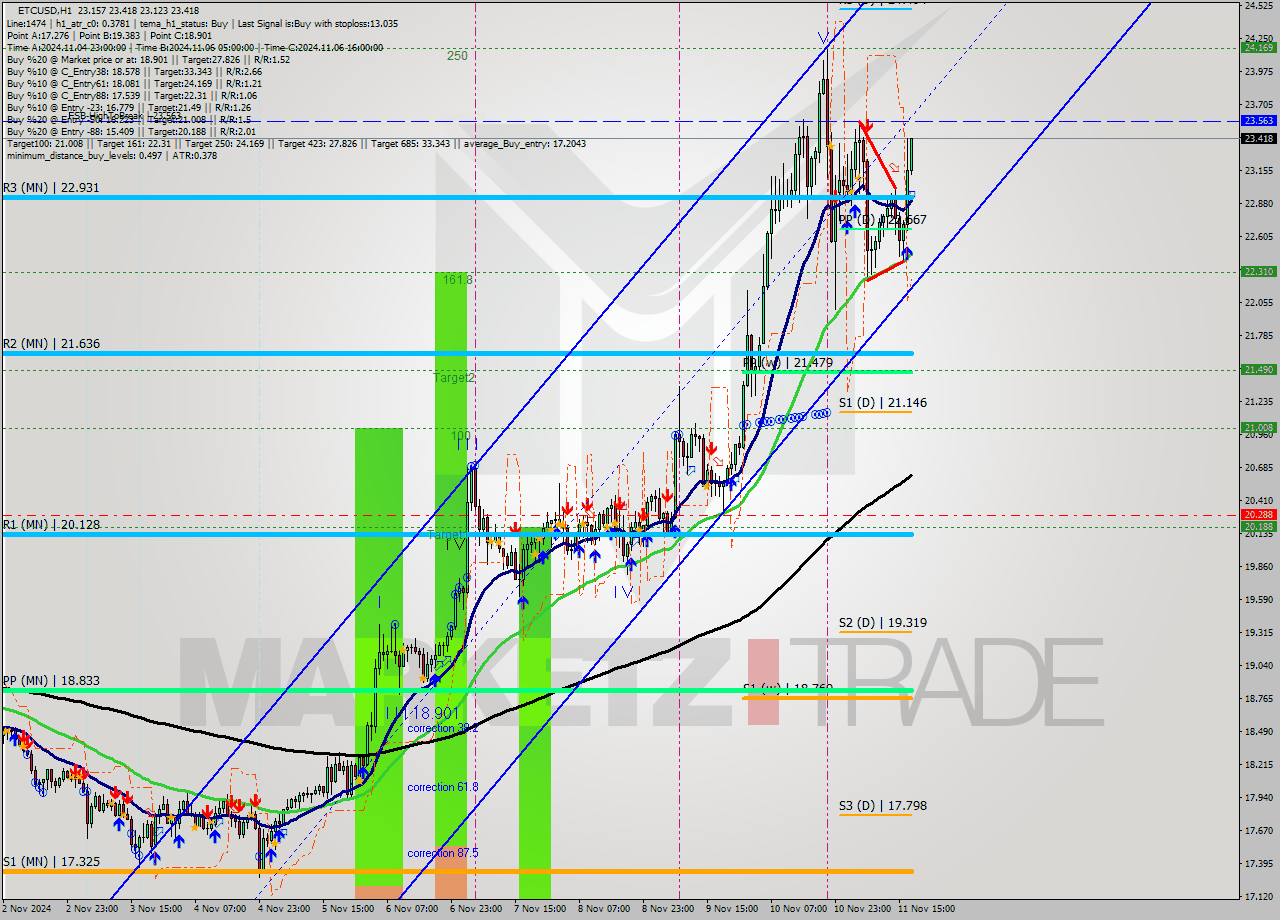Click the 'S1 (D) | 21.146' daily support label
The height and width of the screenshot is (920, 1280).
point(882,402)
